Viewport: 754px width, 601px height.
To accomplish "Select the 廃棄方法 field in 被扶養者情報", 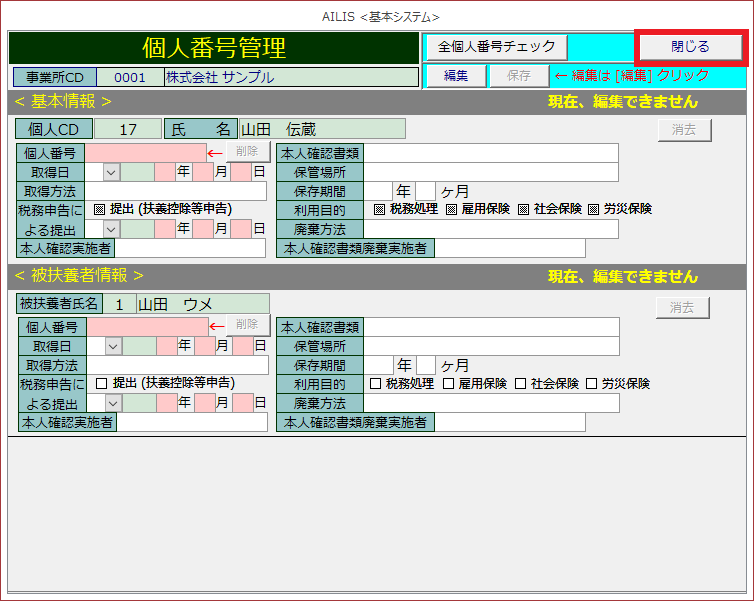I will click(490, 403).
